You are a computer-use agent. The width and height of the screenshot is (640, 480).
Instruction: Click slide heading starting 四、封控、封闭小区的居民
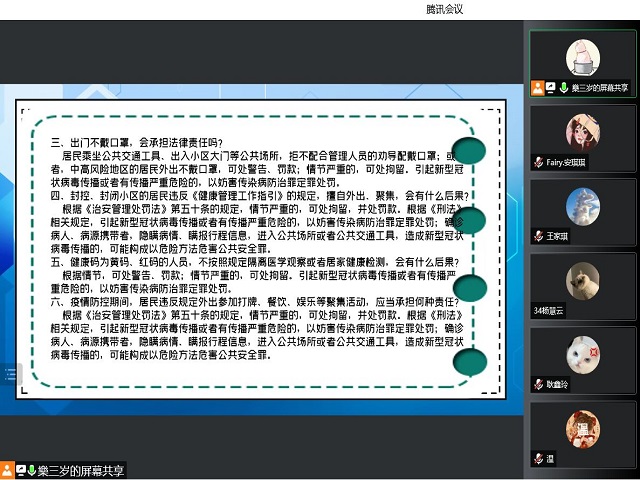(x=260, y=196)
